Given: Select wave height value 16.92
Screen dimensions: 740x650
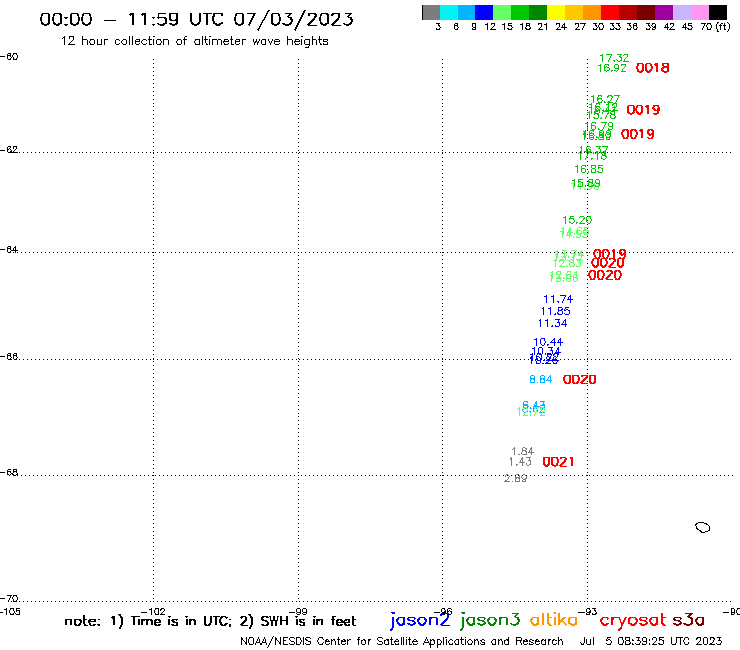Looking at the screenshot, I should (x=612, y=68).
